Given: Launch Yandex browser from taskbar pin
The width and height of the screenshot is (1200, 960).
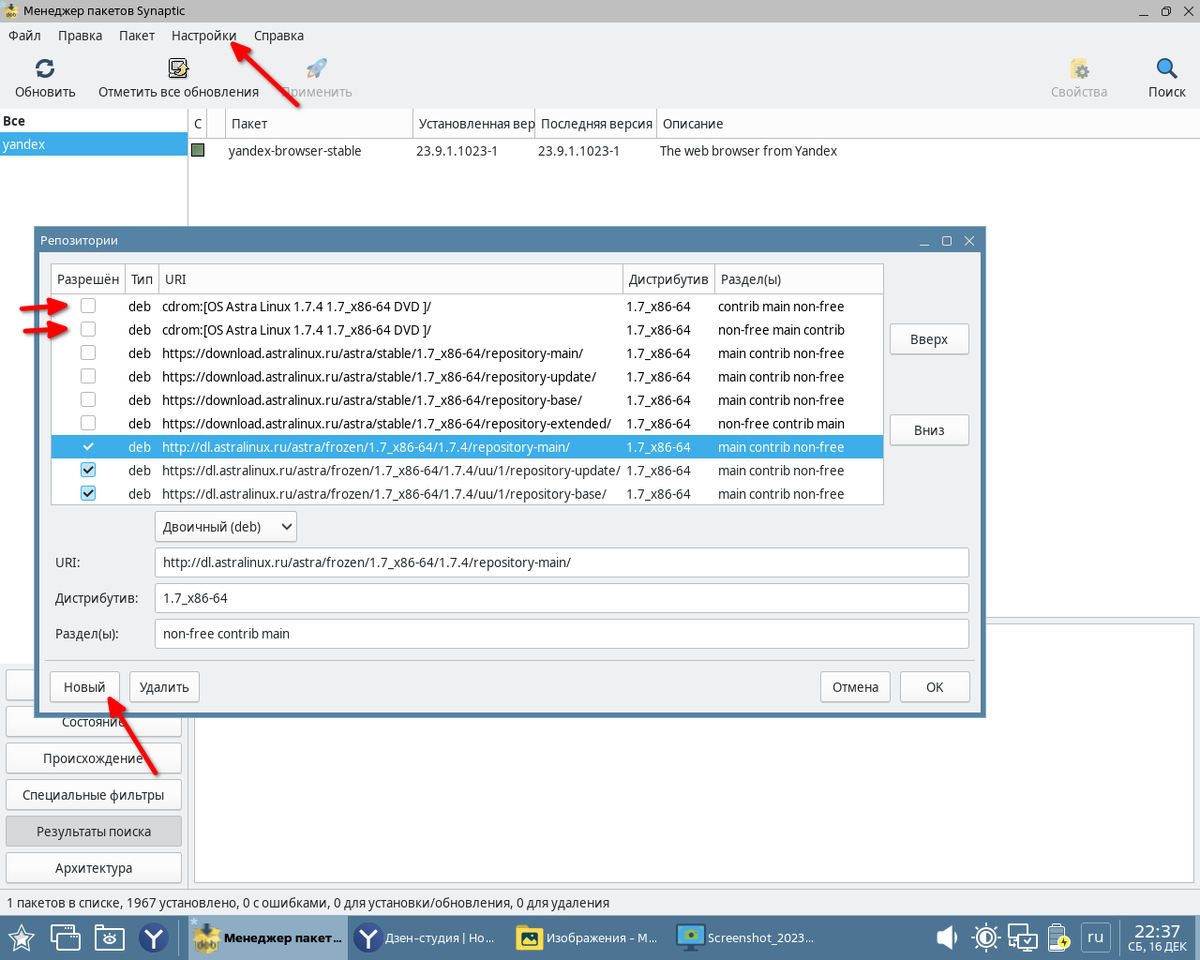Looking at the screenshot, I should (153, 937).
